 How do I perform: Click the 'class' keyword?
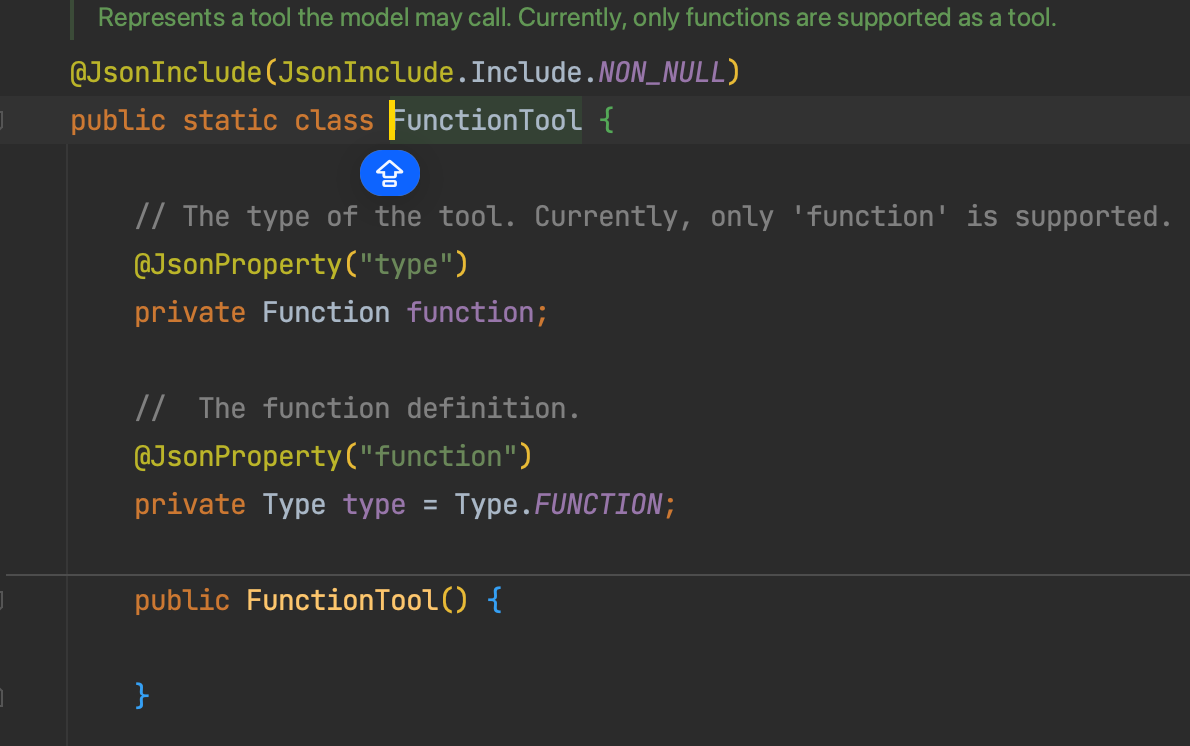point(334,121)
